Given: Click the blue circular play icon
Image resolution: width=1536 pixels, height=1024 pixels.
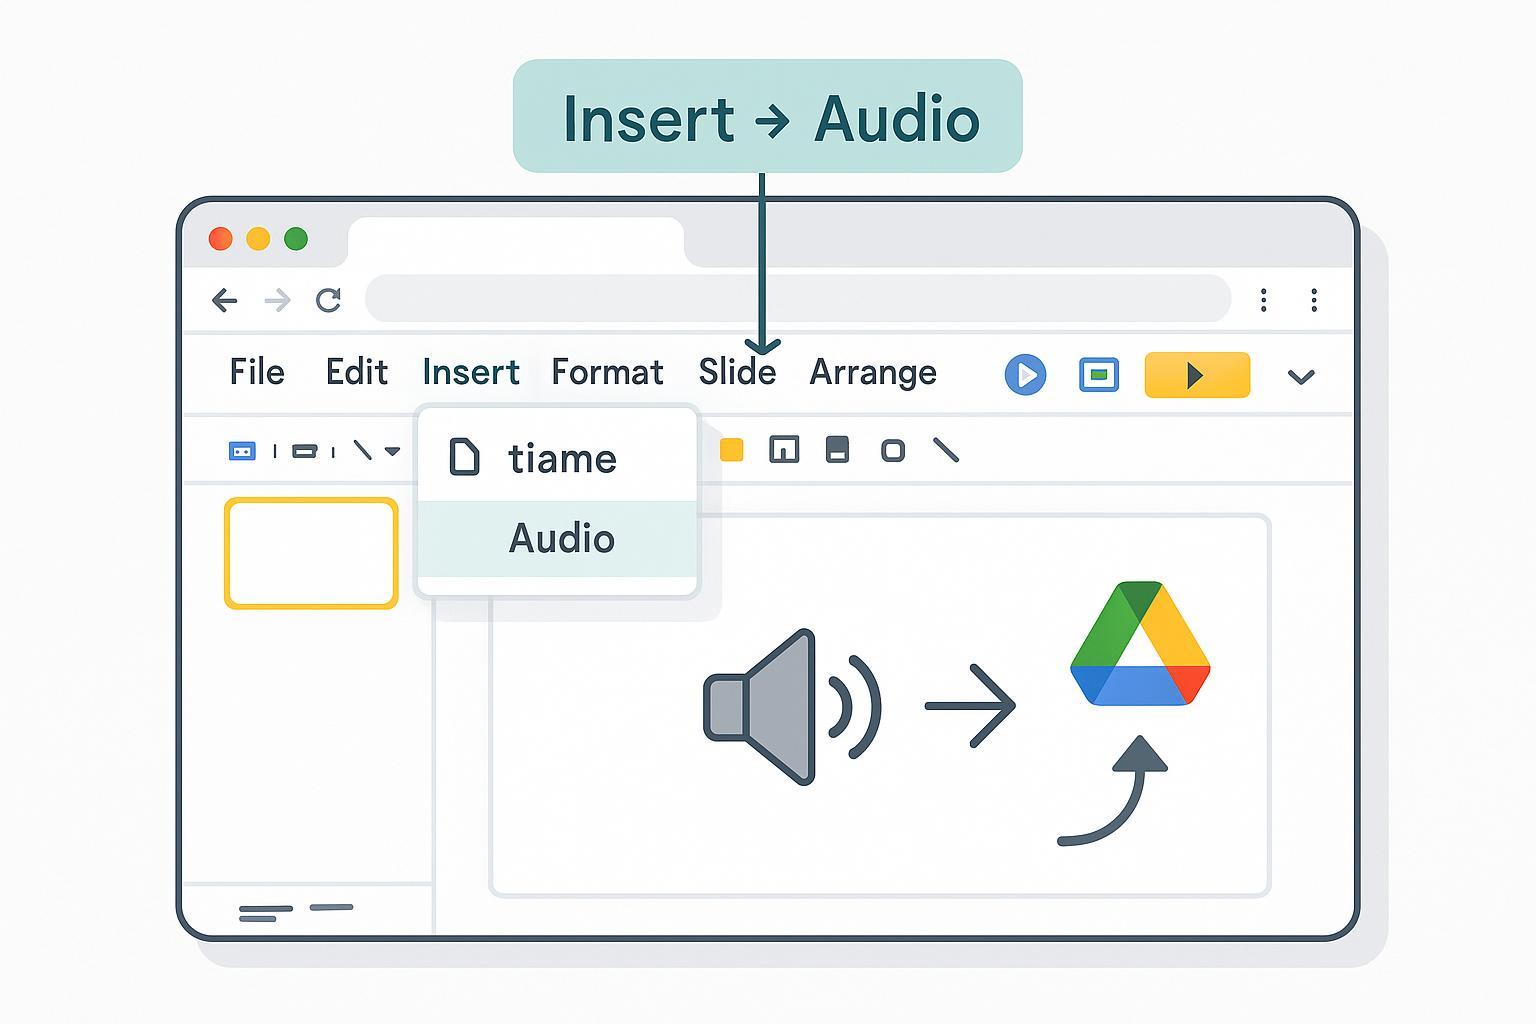Looking at the screenshot, I should 1025,375.
